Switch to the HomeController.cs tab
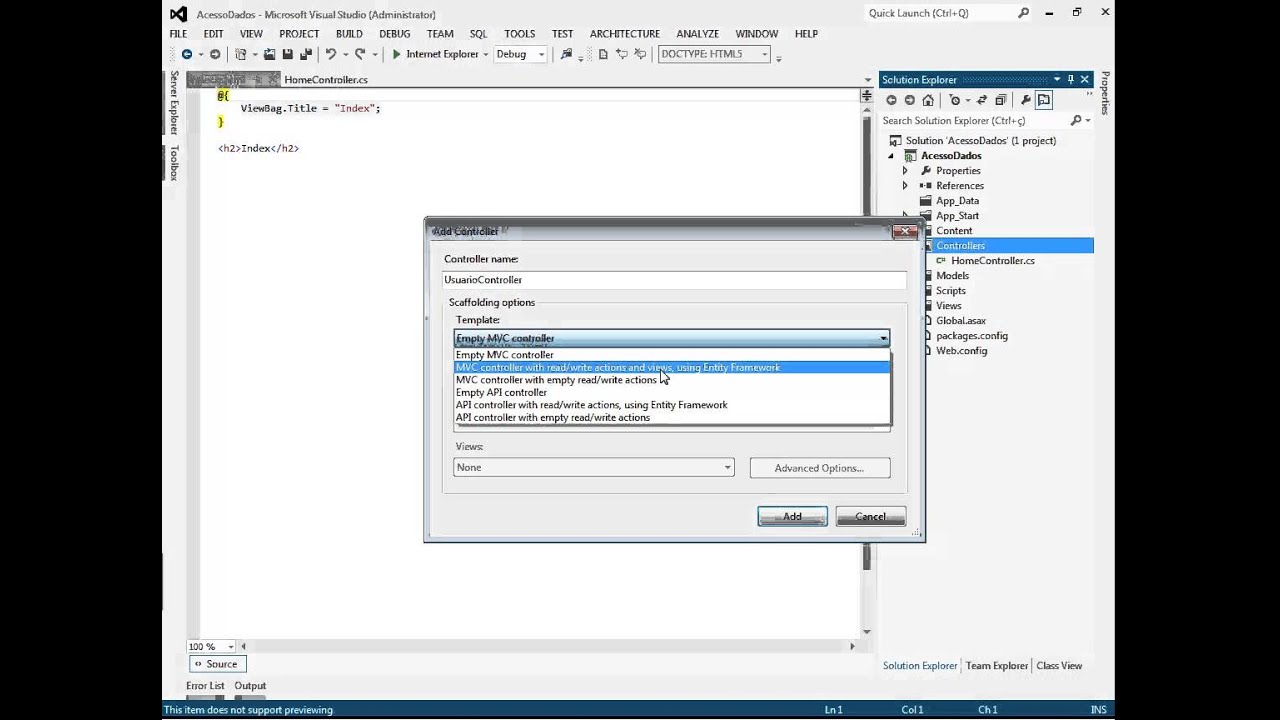The width and height of the screenshot is (1280, 720). point(325,79)
